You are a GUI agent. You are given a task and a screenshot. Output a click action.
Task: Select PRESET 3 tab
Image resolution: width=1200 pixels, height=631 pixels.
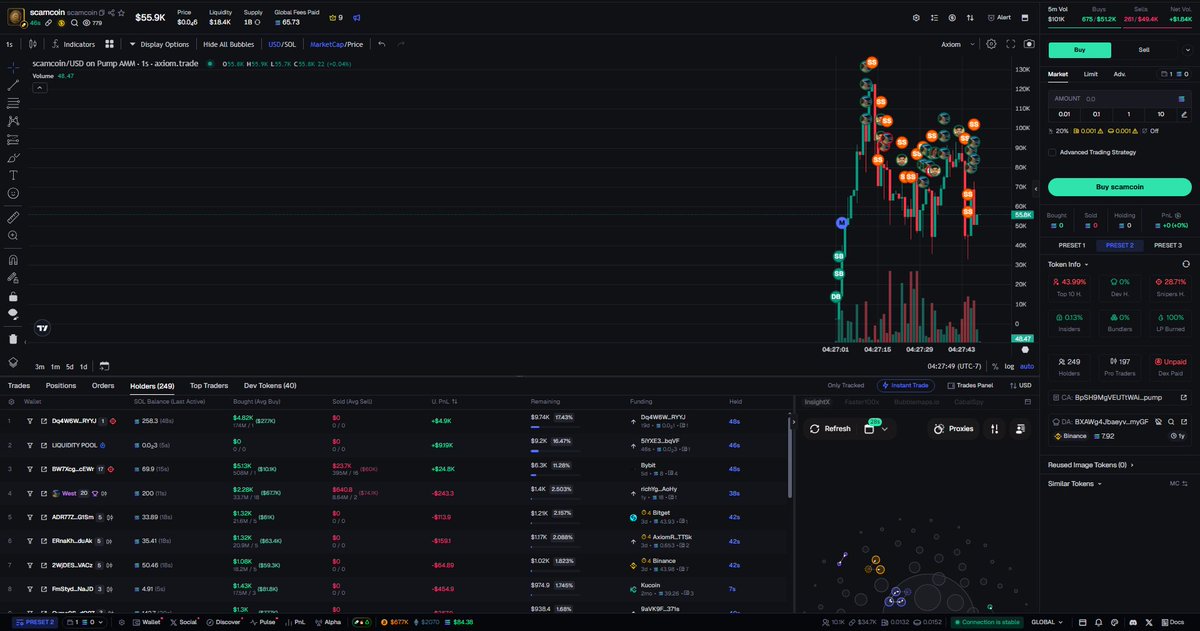[1167, 245]
